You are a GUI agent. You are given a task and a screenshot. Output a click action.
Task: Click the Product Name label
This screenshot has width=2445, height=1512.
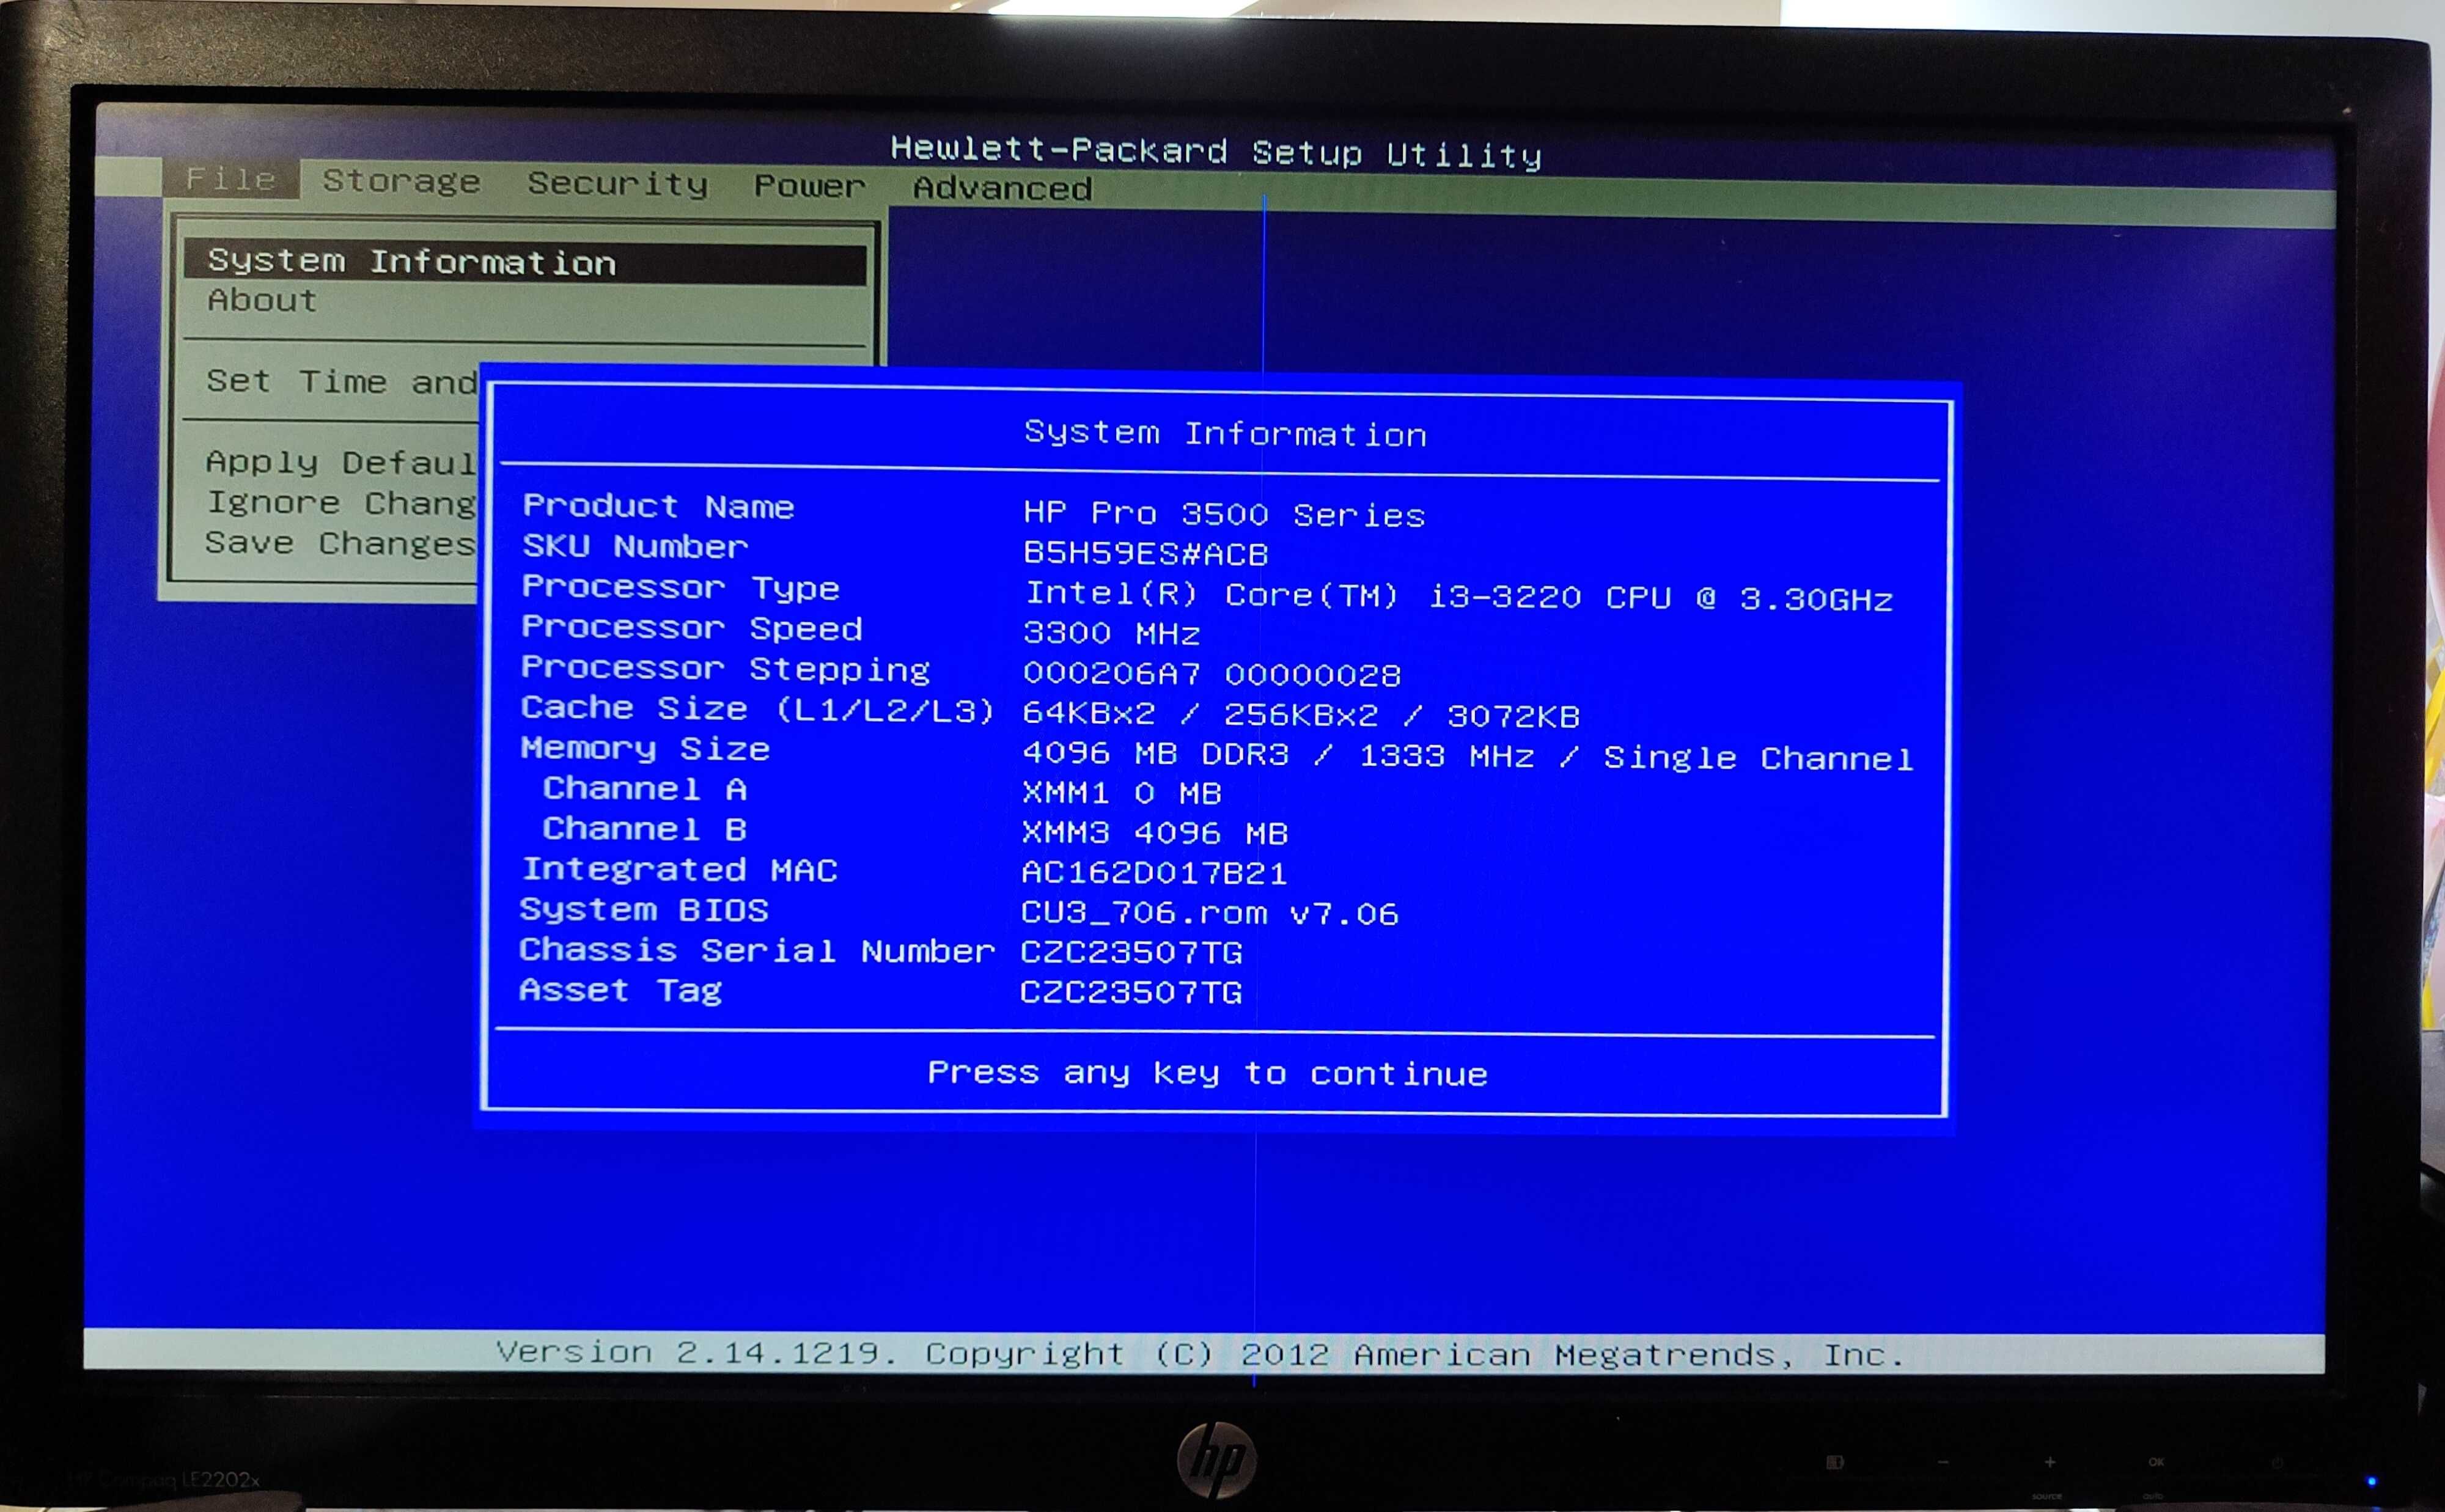tap(658, 506)
